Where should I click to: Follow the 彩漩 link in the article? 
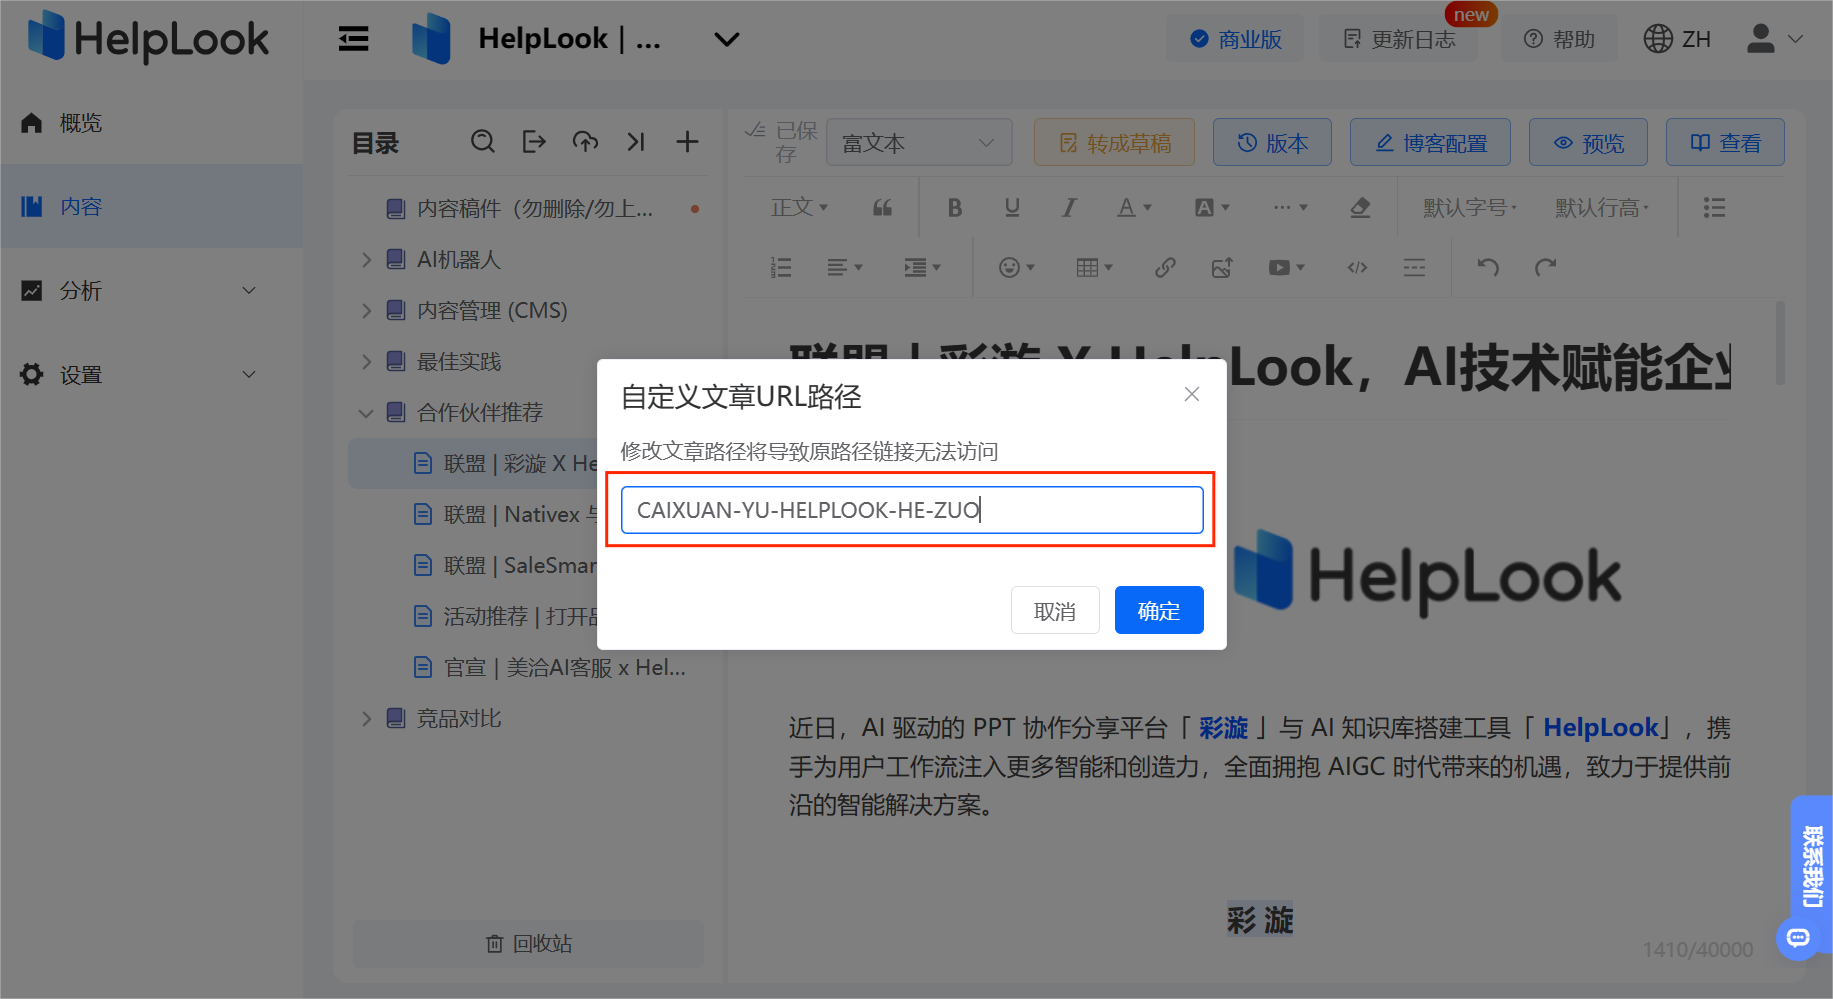(x=1223, y=728)
